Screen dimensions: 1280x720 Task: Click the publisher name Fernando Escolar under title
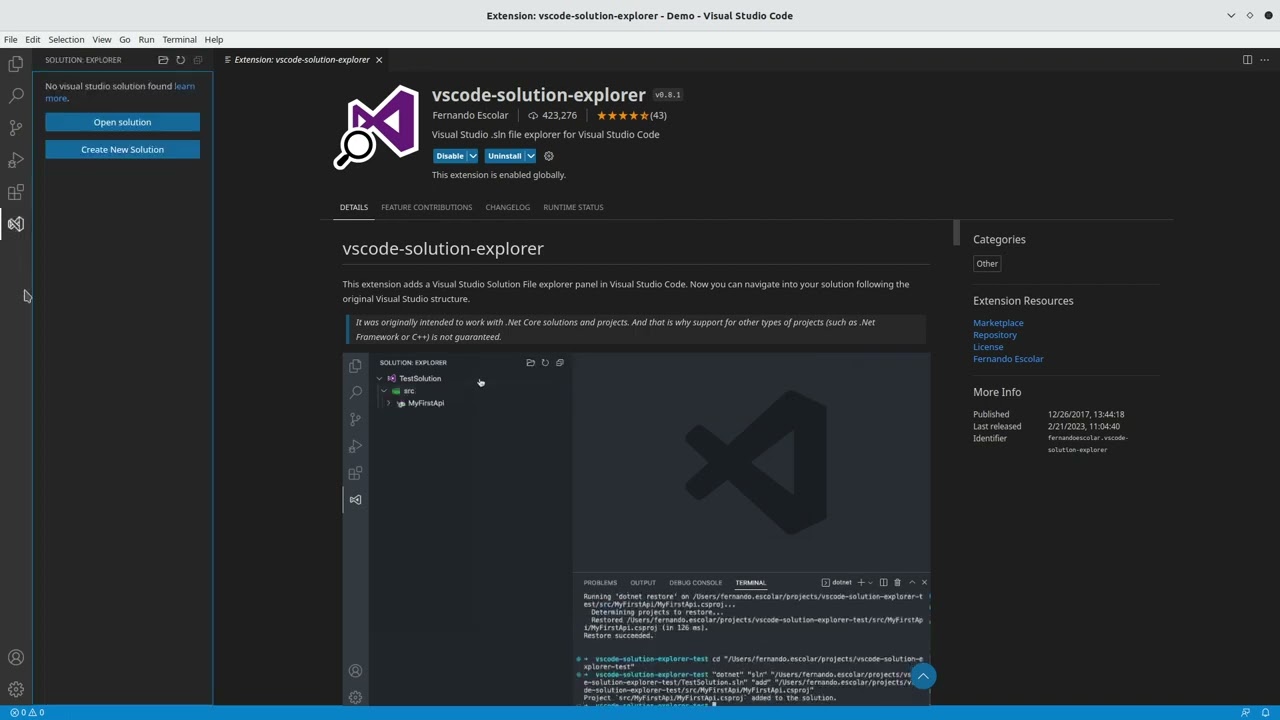470,115
